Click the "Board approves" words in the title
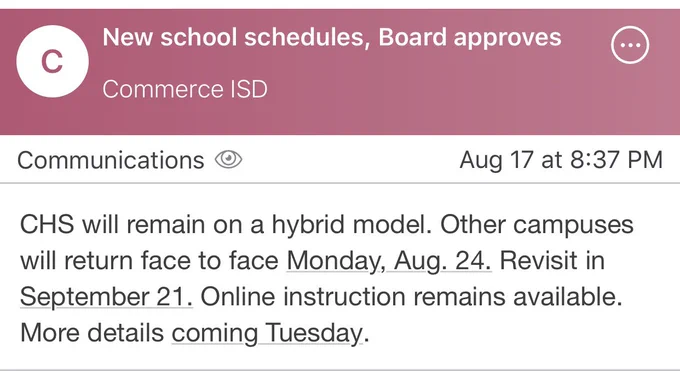Image resolution: width=680 pixels, height=371 pixels. 470,37
